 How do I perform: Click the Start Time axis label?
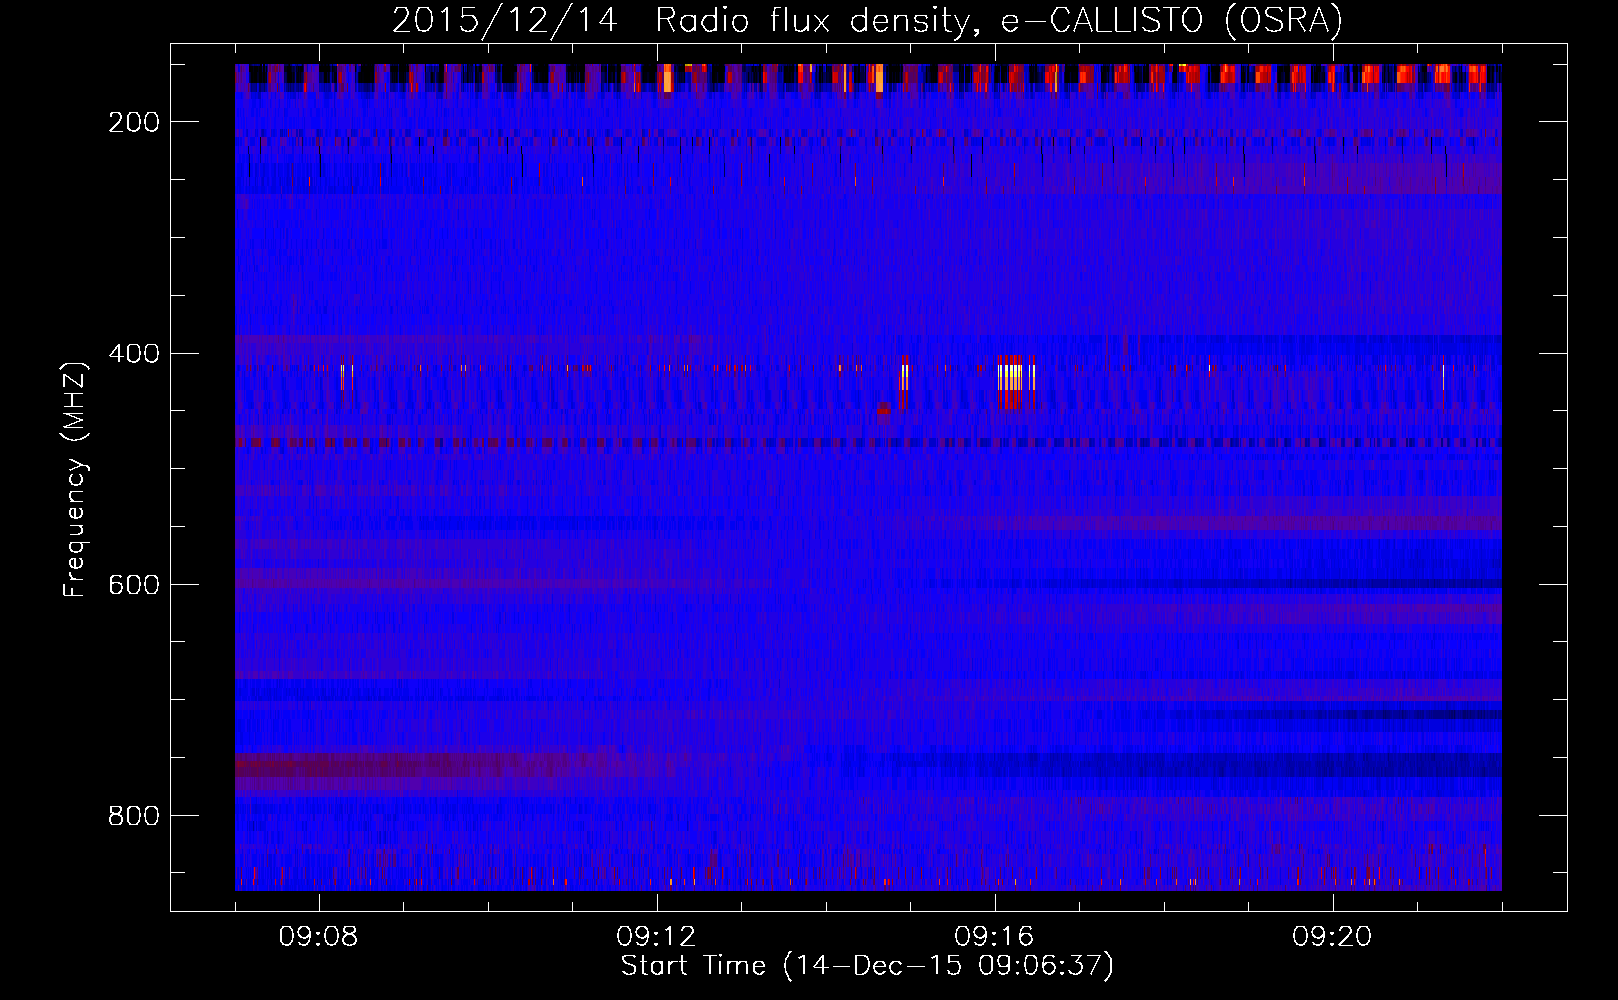866,966
